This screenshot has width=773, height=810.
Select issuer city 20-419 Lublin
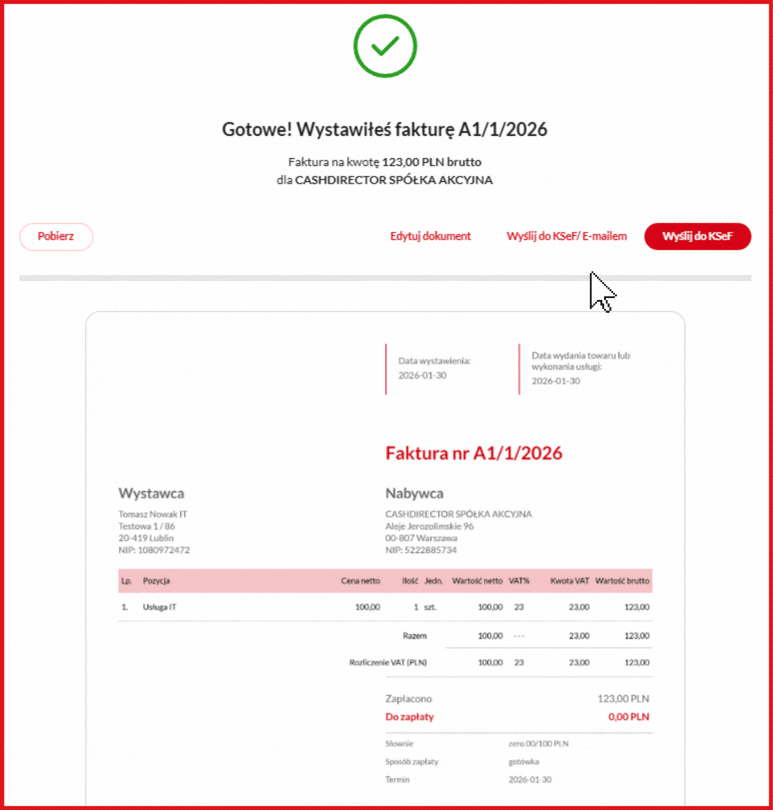pos(146,538)
